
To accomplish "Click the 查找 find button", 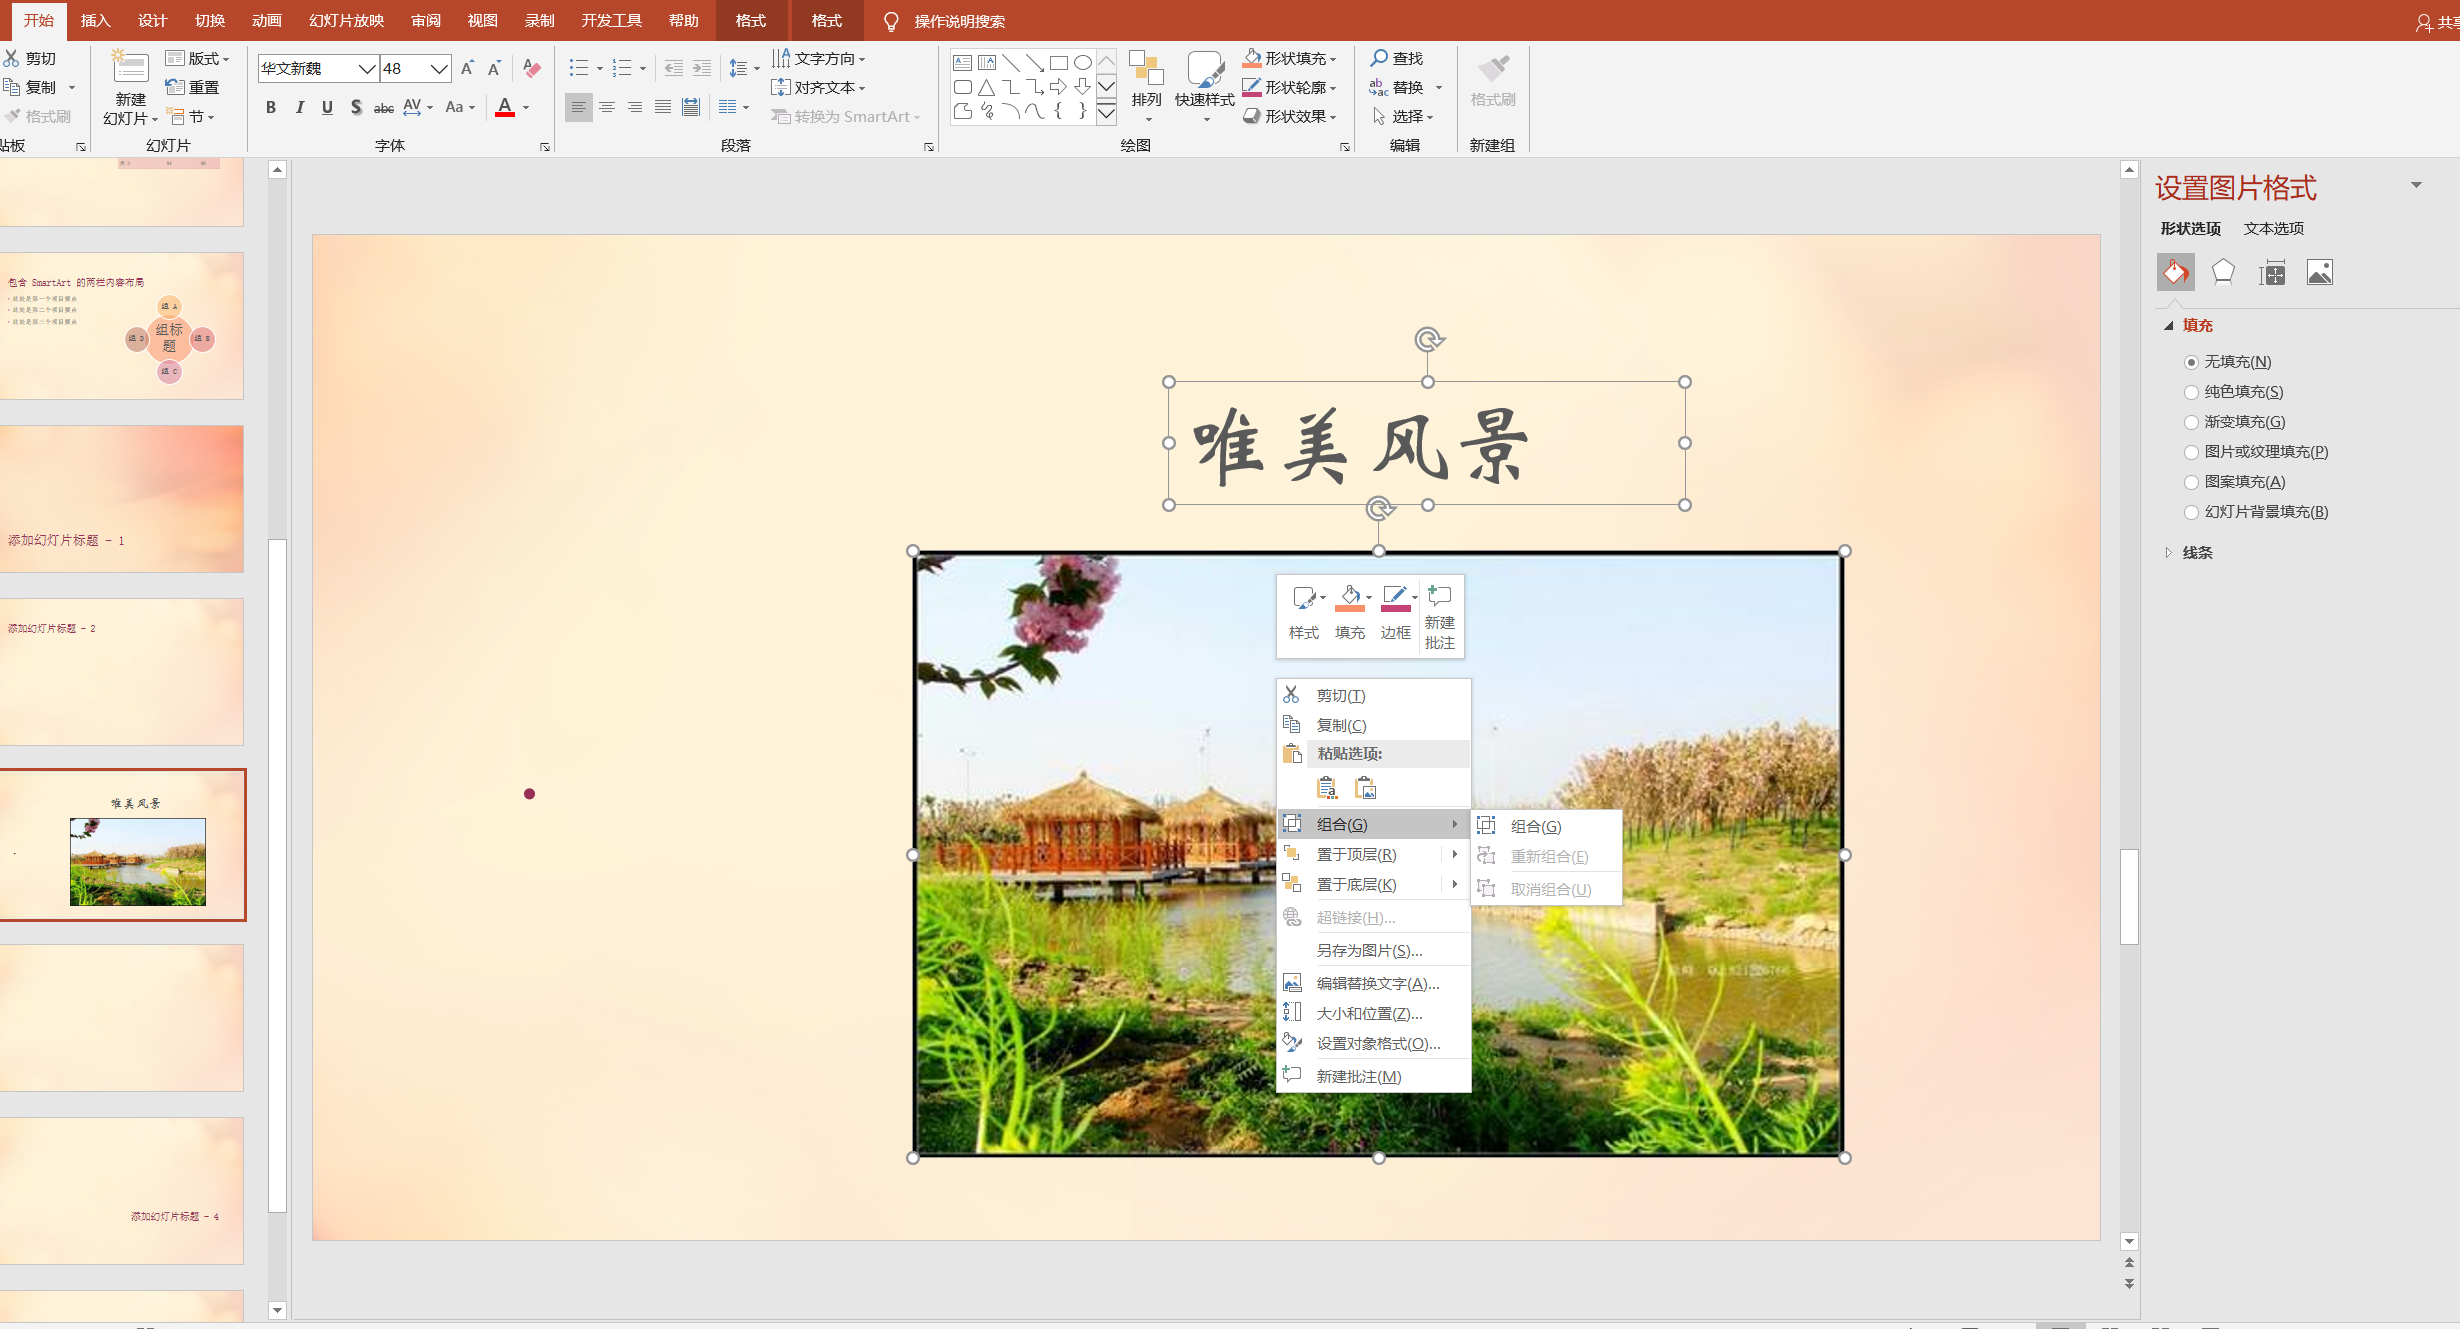I will (1397, 58).
